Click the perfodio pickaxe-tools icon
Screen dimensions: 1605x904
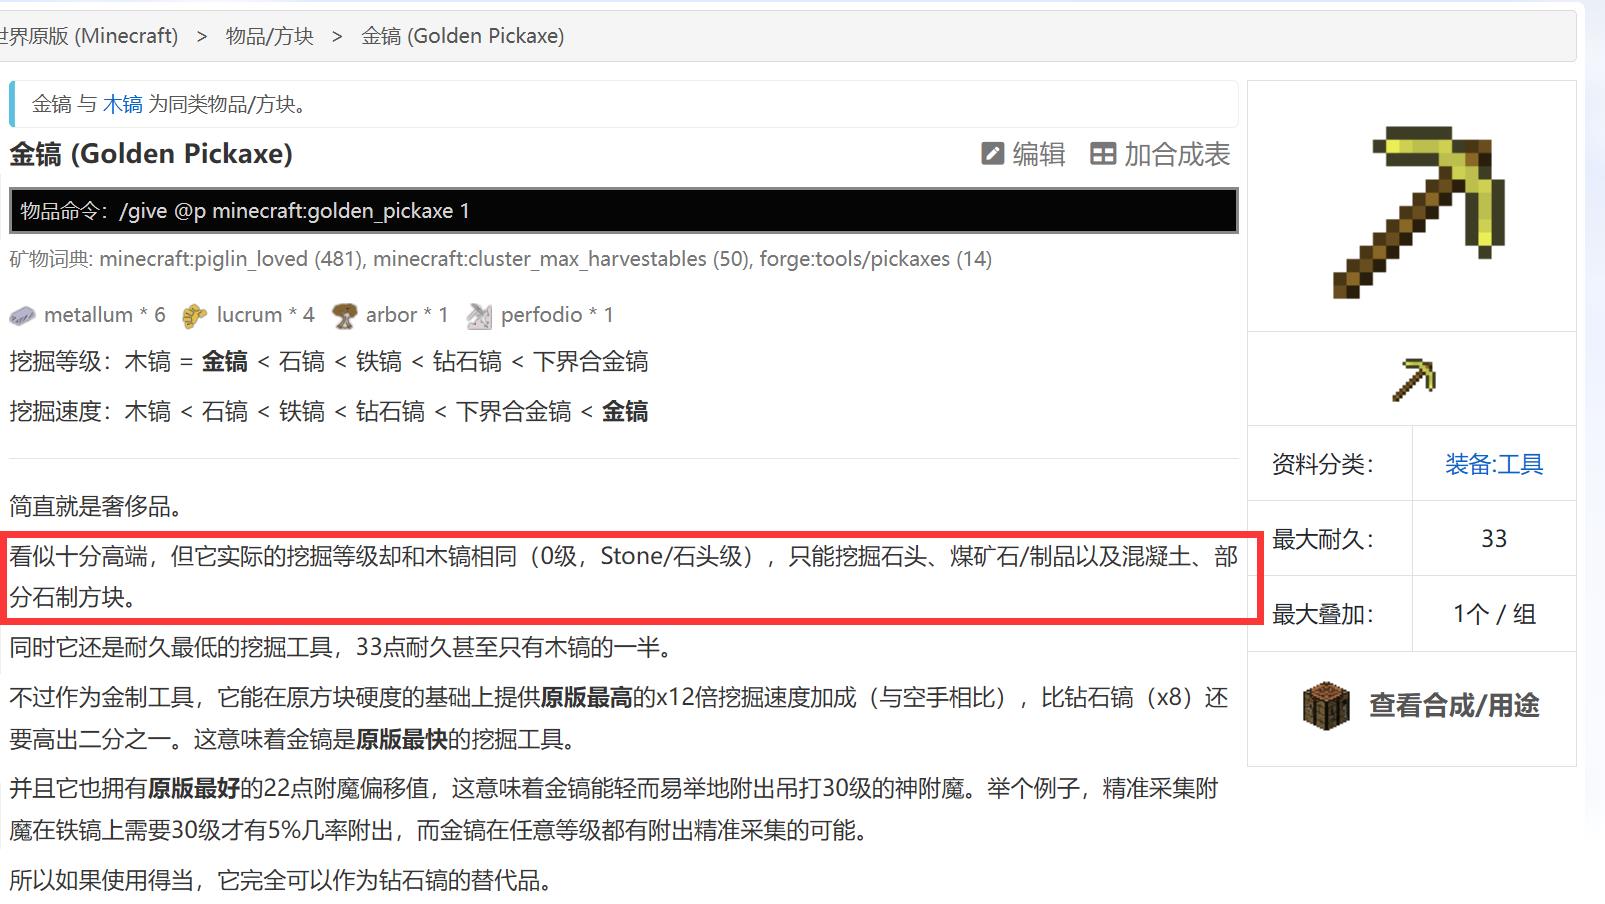point(478,314)
